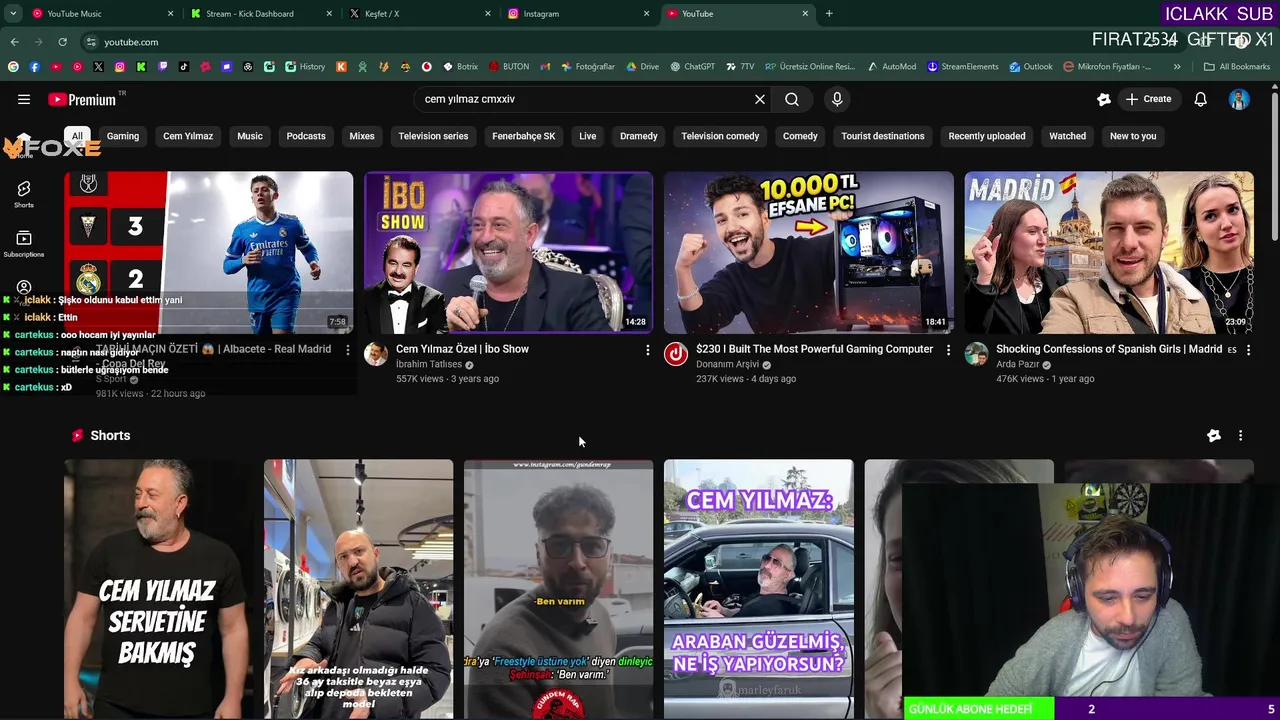Switch to the Stream - Kick Dashboard tab
This screenshot has height=720, width=1280.
pyautogui.click(x=260, y=14)
